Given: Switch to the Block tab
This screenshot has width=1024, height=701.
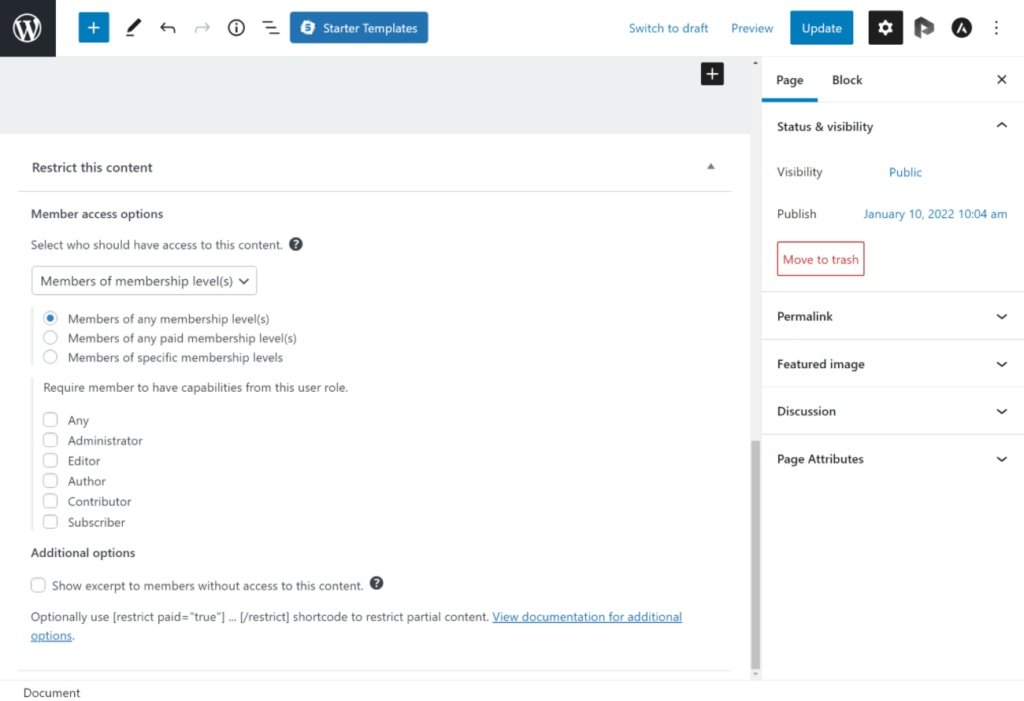Looking at the screenshot, I should 847,80.
